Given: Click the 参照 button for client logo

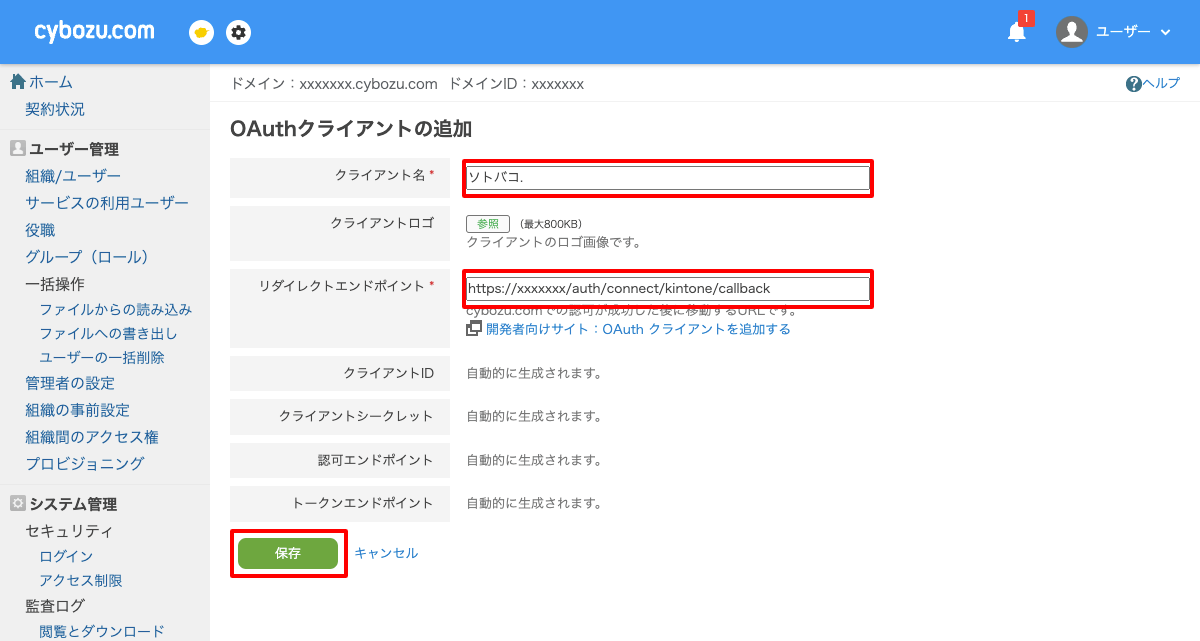Looking at the screenshot, I should click(487, 223).
